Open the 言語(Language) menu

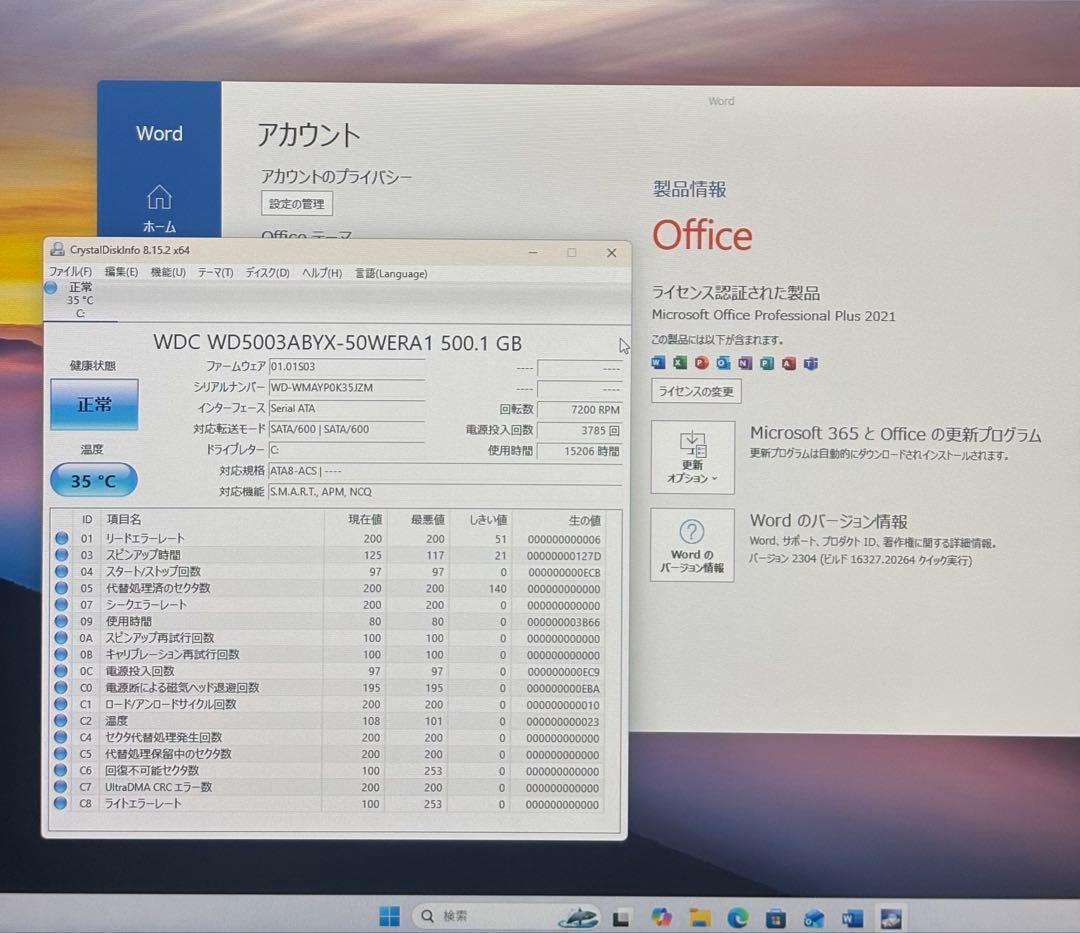(x=391, y=273)
